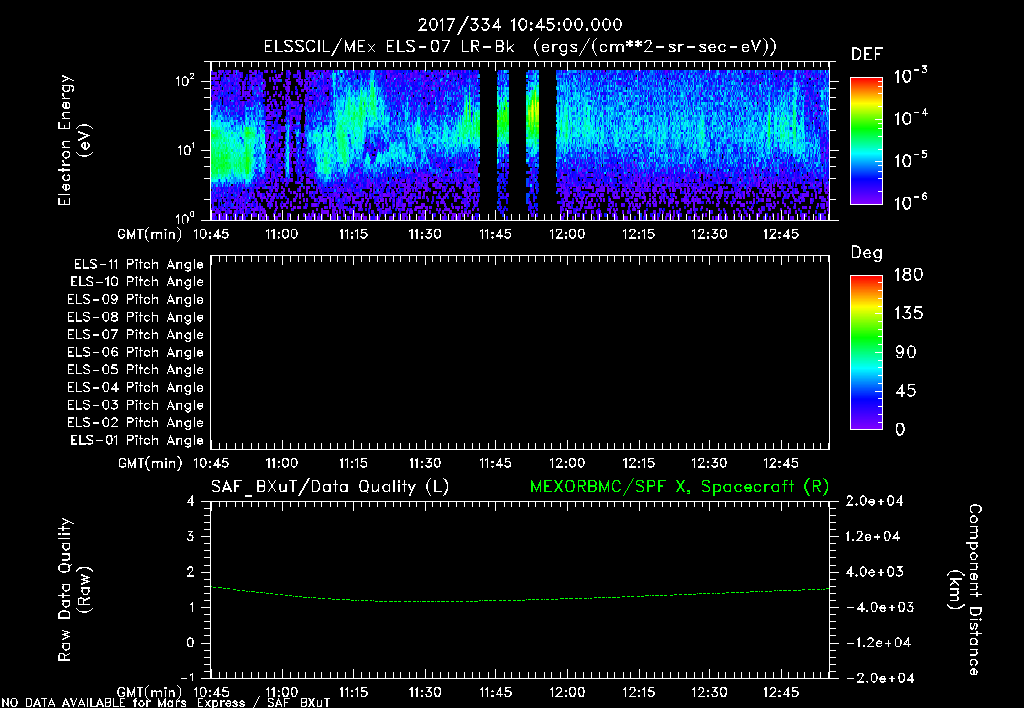This screenshot has height=708, width=1024.
Task: Click the 4 value on data quality axis
Action: pos(191,501)
